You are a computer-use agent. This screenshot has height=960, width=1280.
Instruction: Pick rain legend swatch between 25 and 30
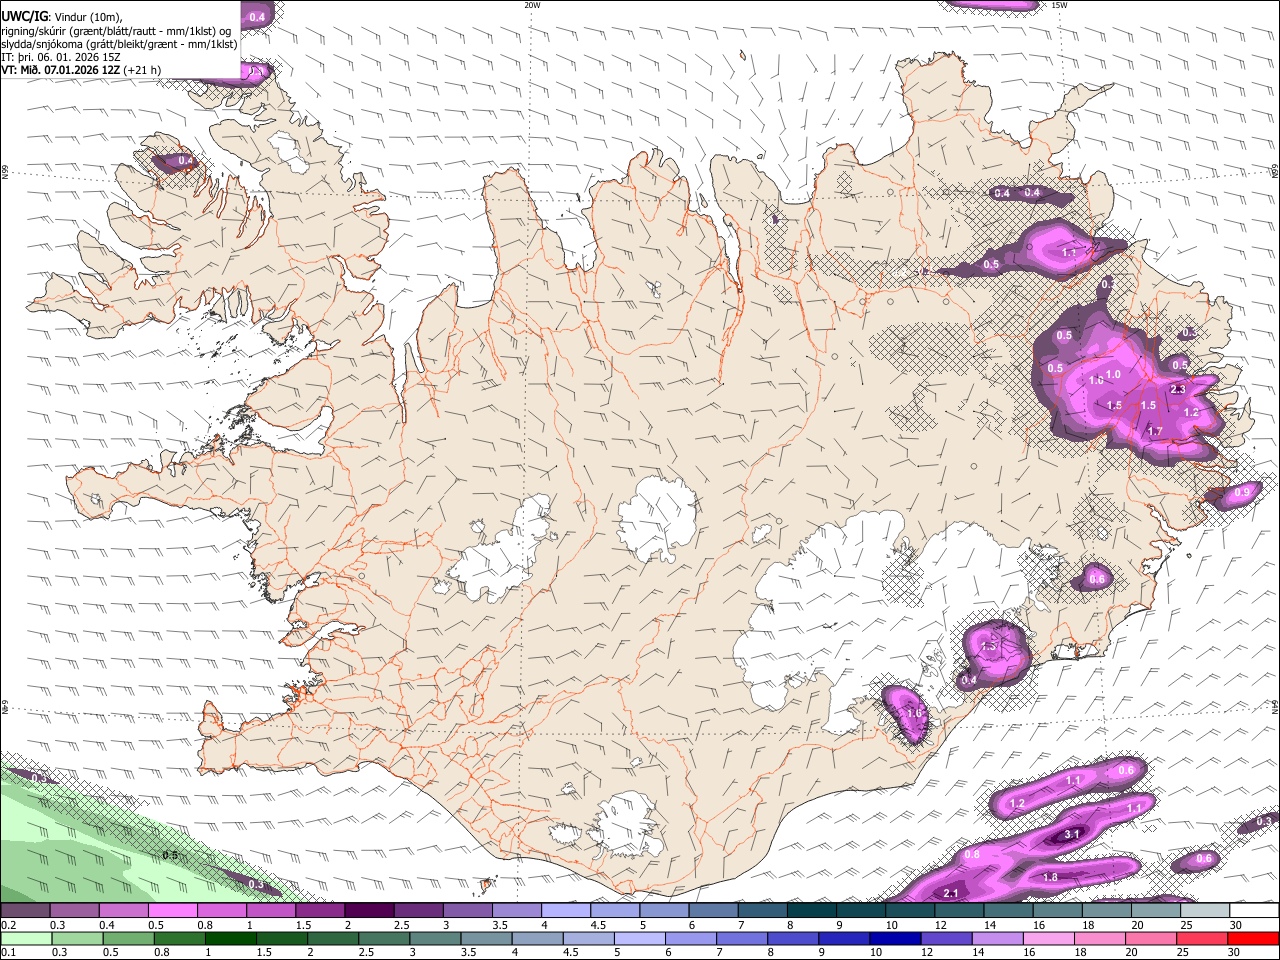click(x=1203, y=938)
